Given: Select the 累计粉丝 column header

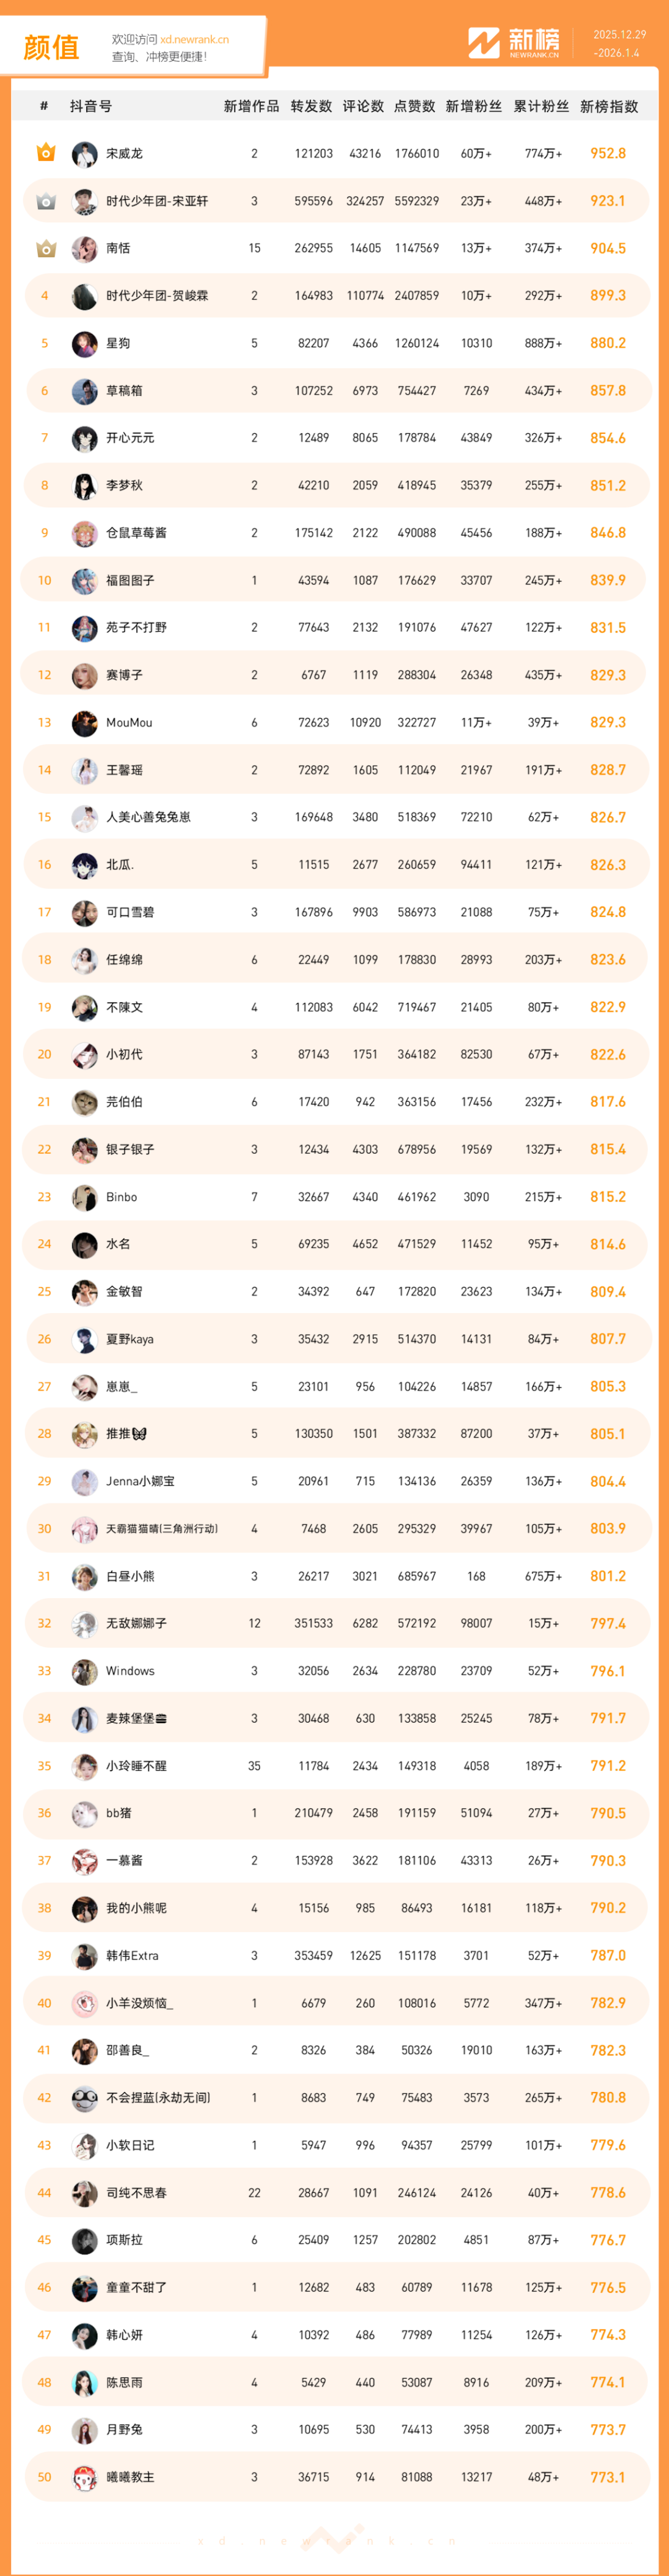Looking at the screenshot, I should 541,106.
